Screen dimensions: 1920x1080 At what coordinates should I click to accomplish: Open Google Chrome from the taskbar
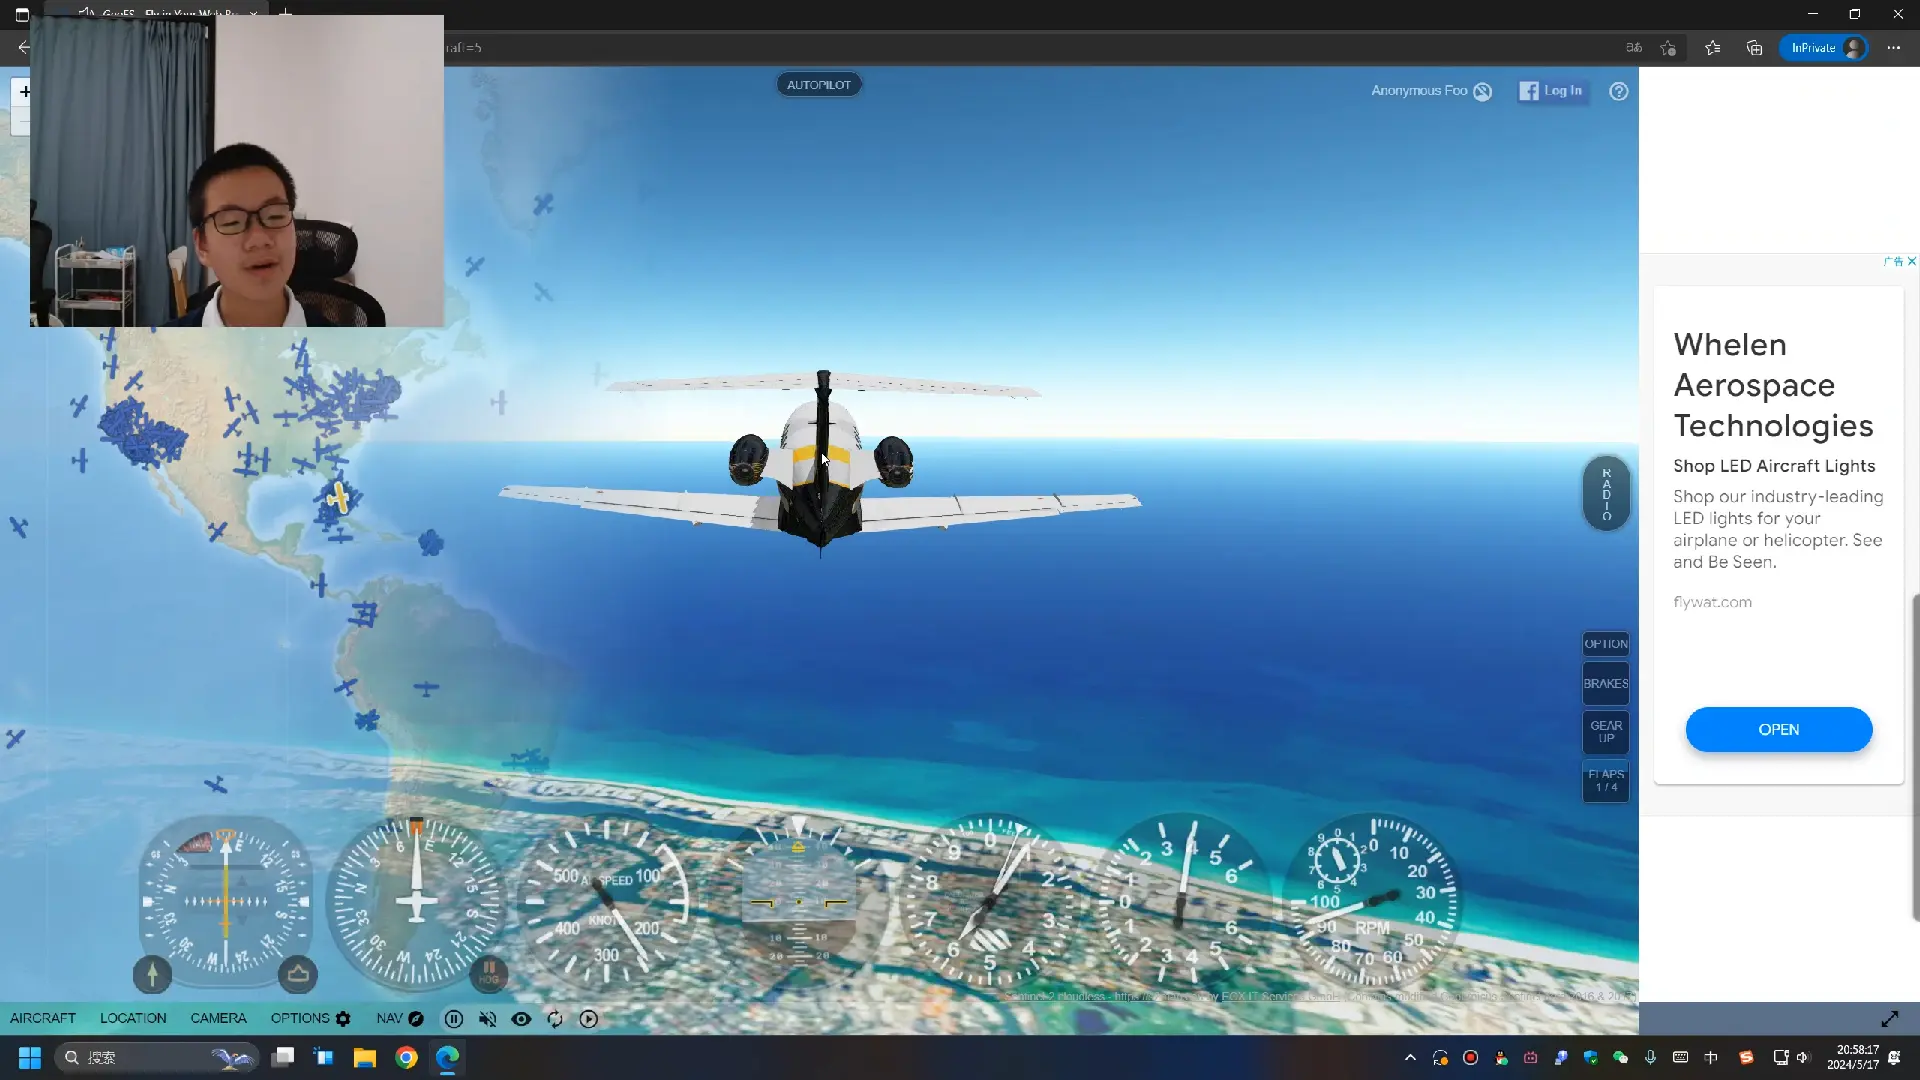406,1057
